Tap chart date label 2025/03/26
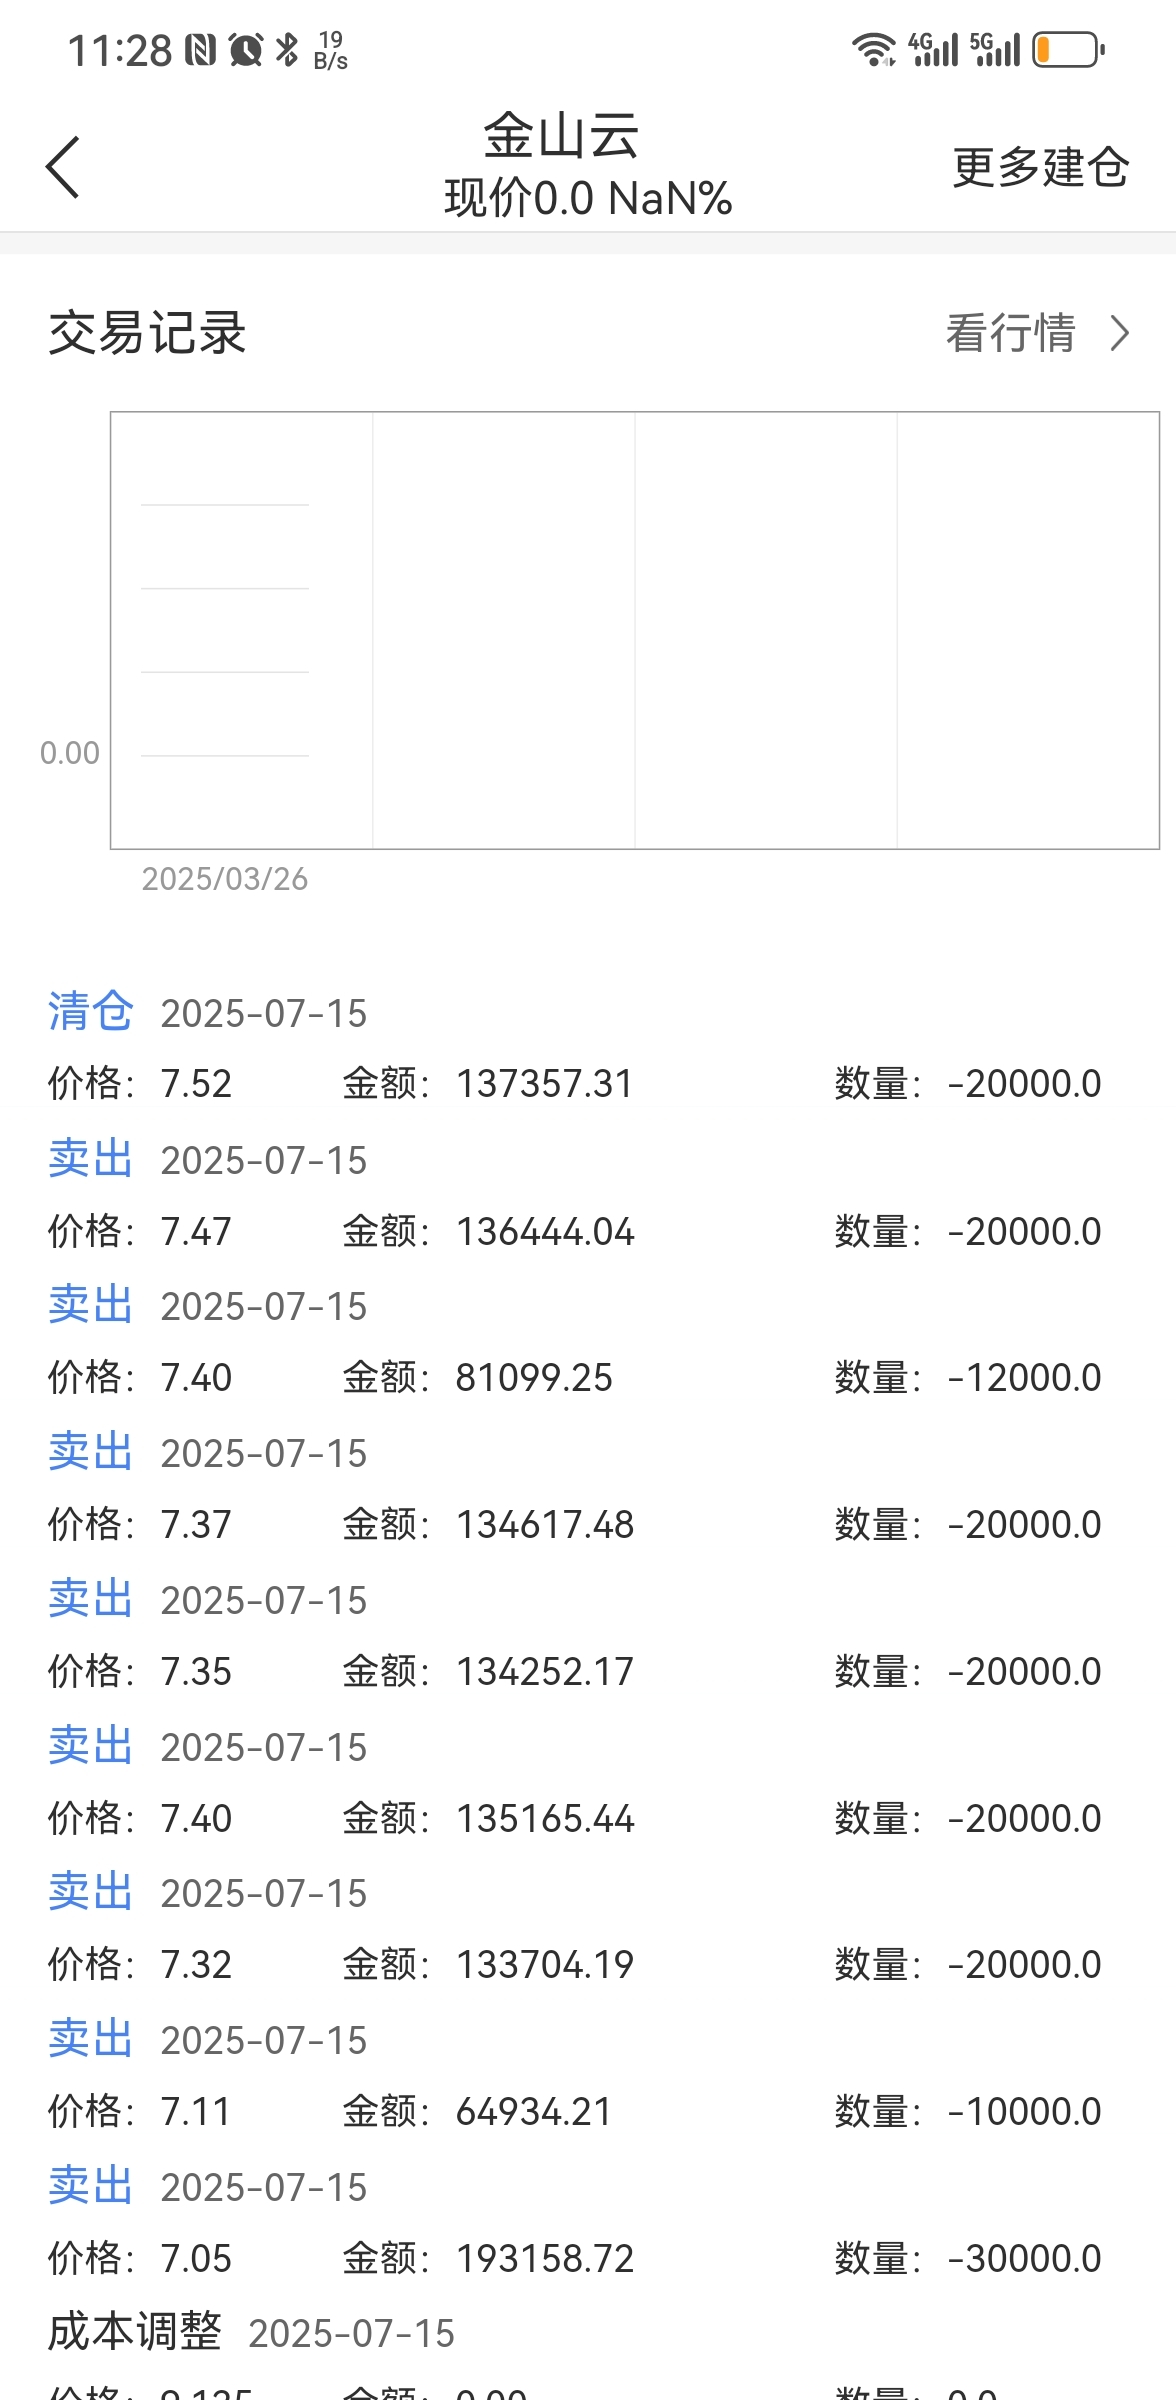Viewport: 1176px width, 2400px height. point(225,879)
